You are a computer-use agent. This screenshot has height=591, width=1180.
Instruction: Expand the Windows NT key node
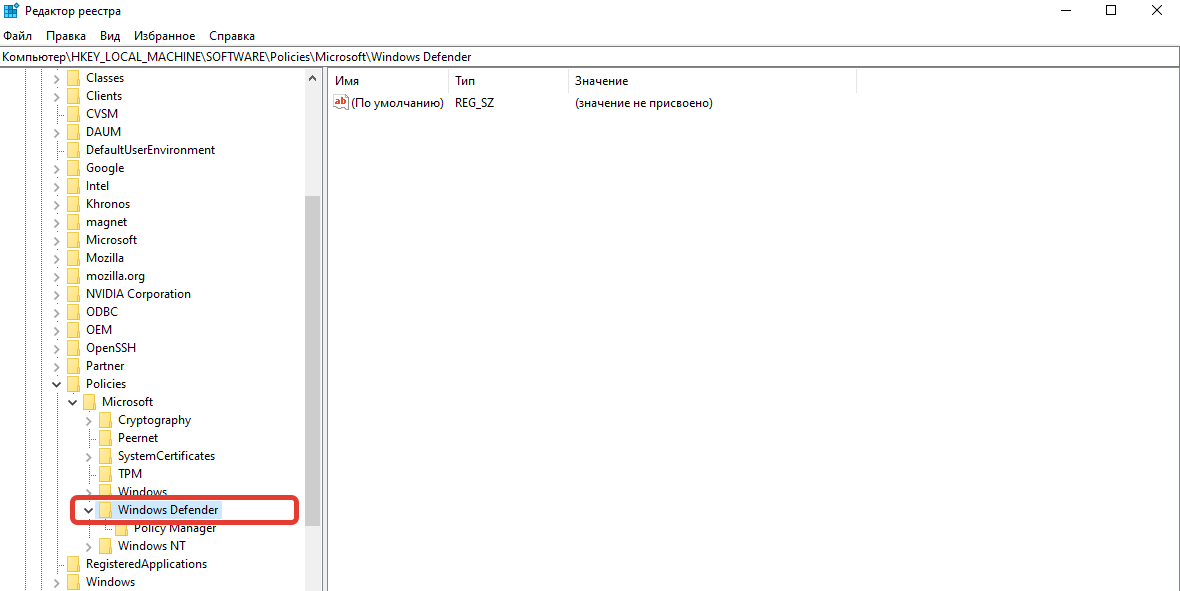[x=89, y=546]
